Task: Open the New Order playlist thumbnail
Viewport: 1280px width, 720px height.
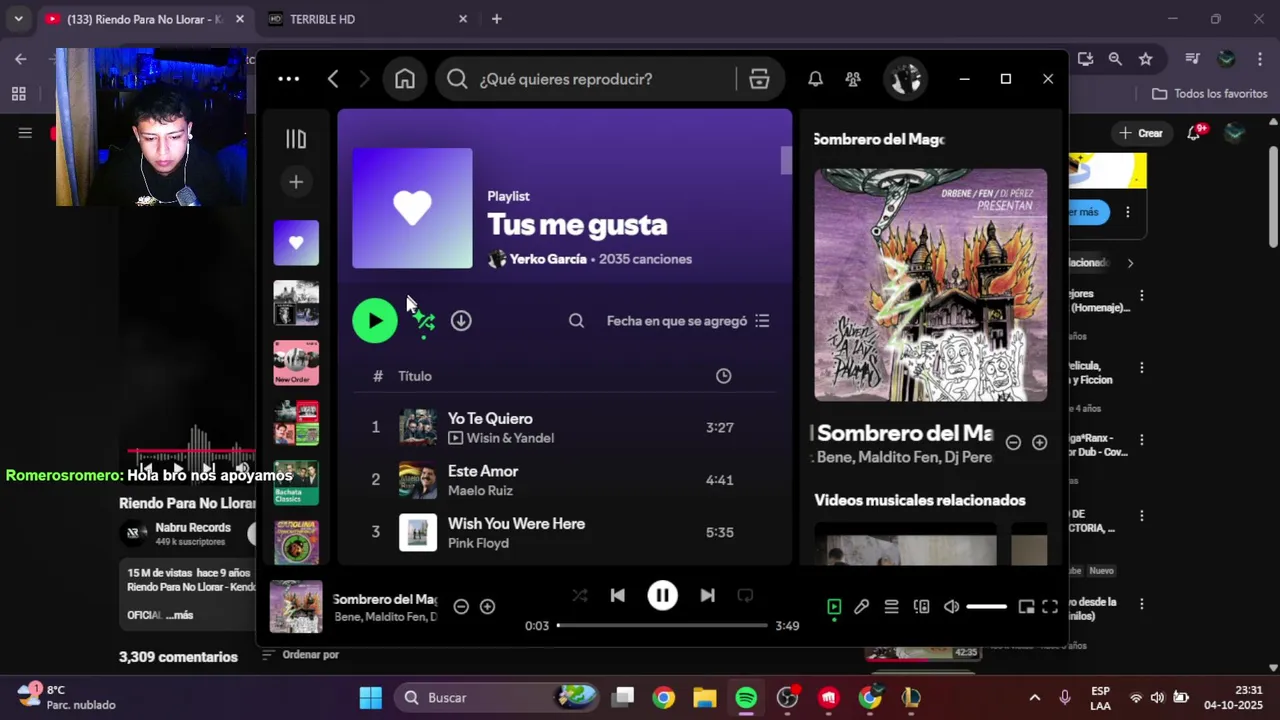Action: tap(296, 363)
